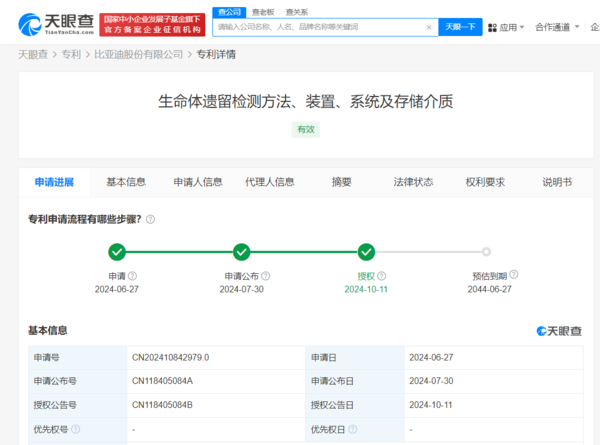Viewport: 600px width, 445px height.
Task: Switch to the 申请进展 tab
Action: [x=54, y=182]
